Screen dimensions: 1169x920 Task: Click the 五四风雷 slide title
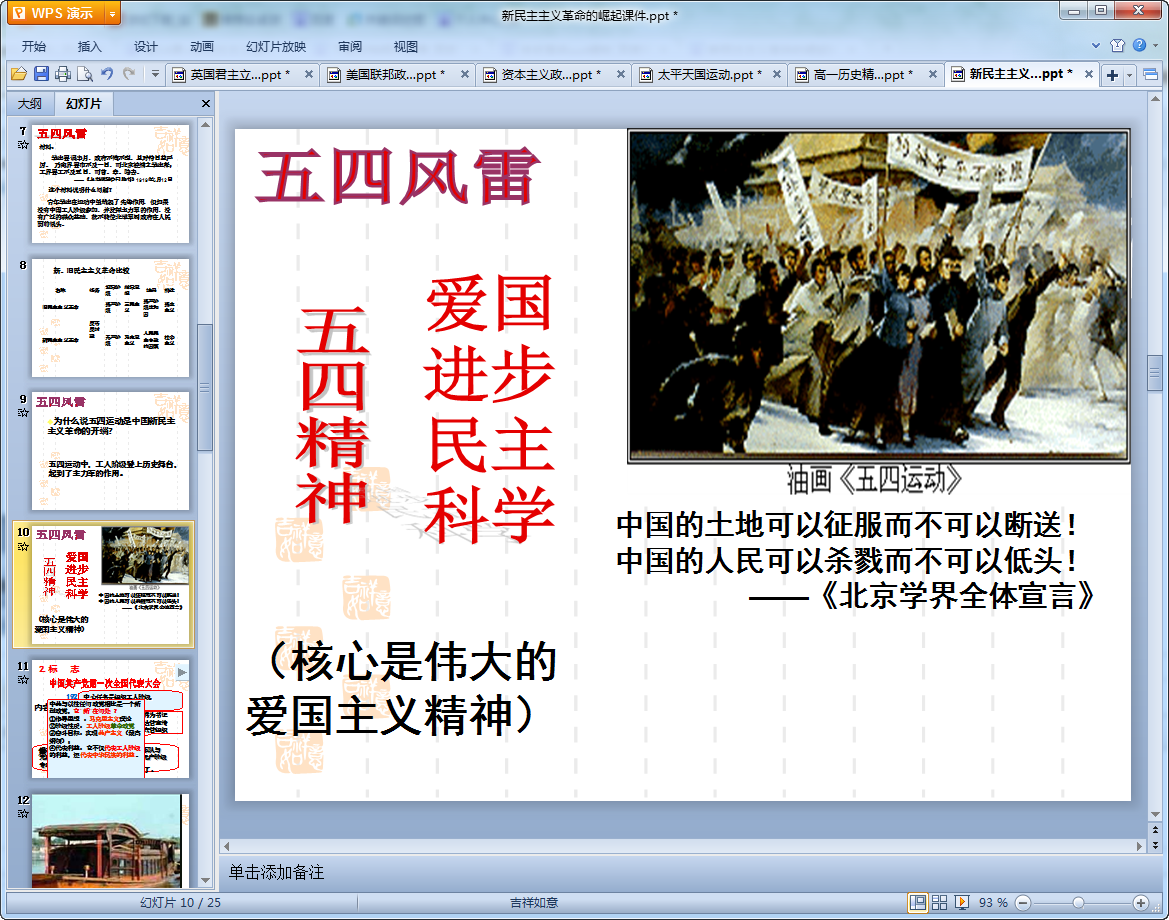(x=398, y=177)
